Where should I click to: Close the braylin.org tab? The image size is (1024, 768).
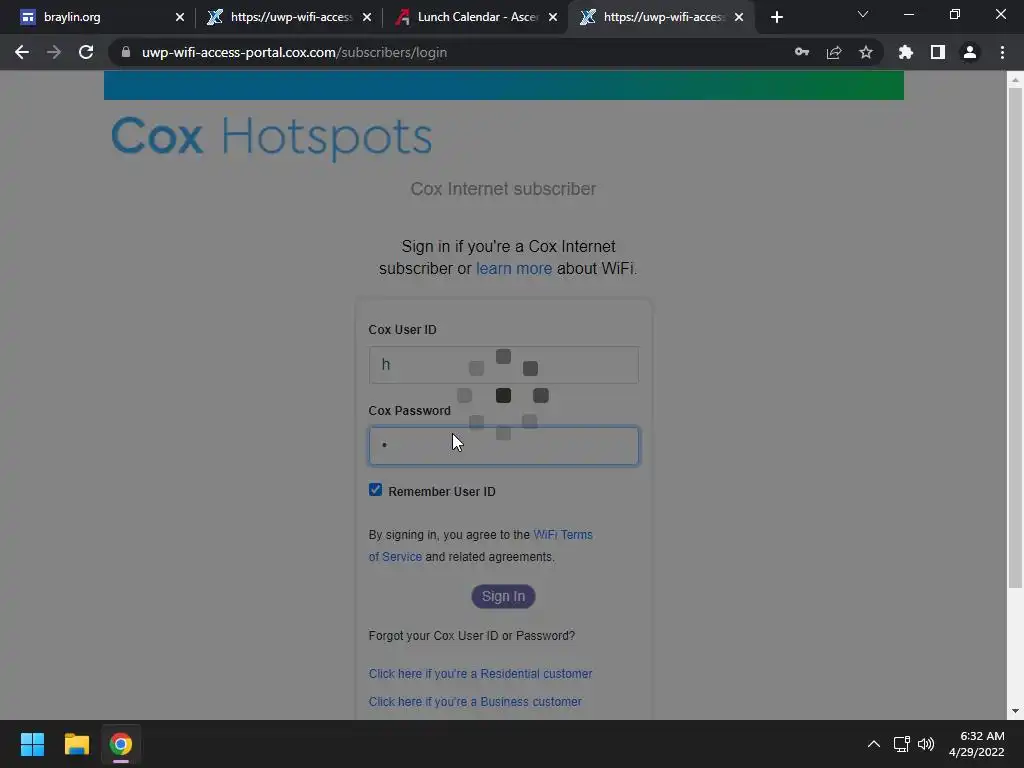(180, 17)
